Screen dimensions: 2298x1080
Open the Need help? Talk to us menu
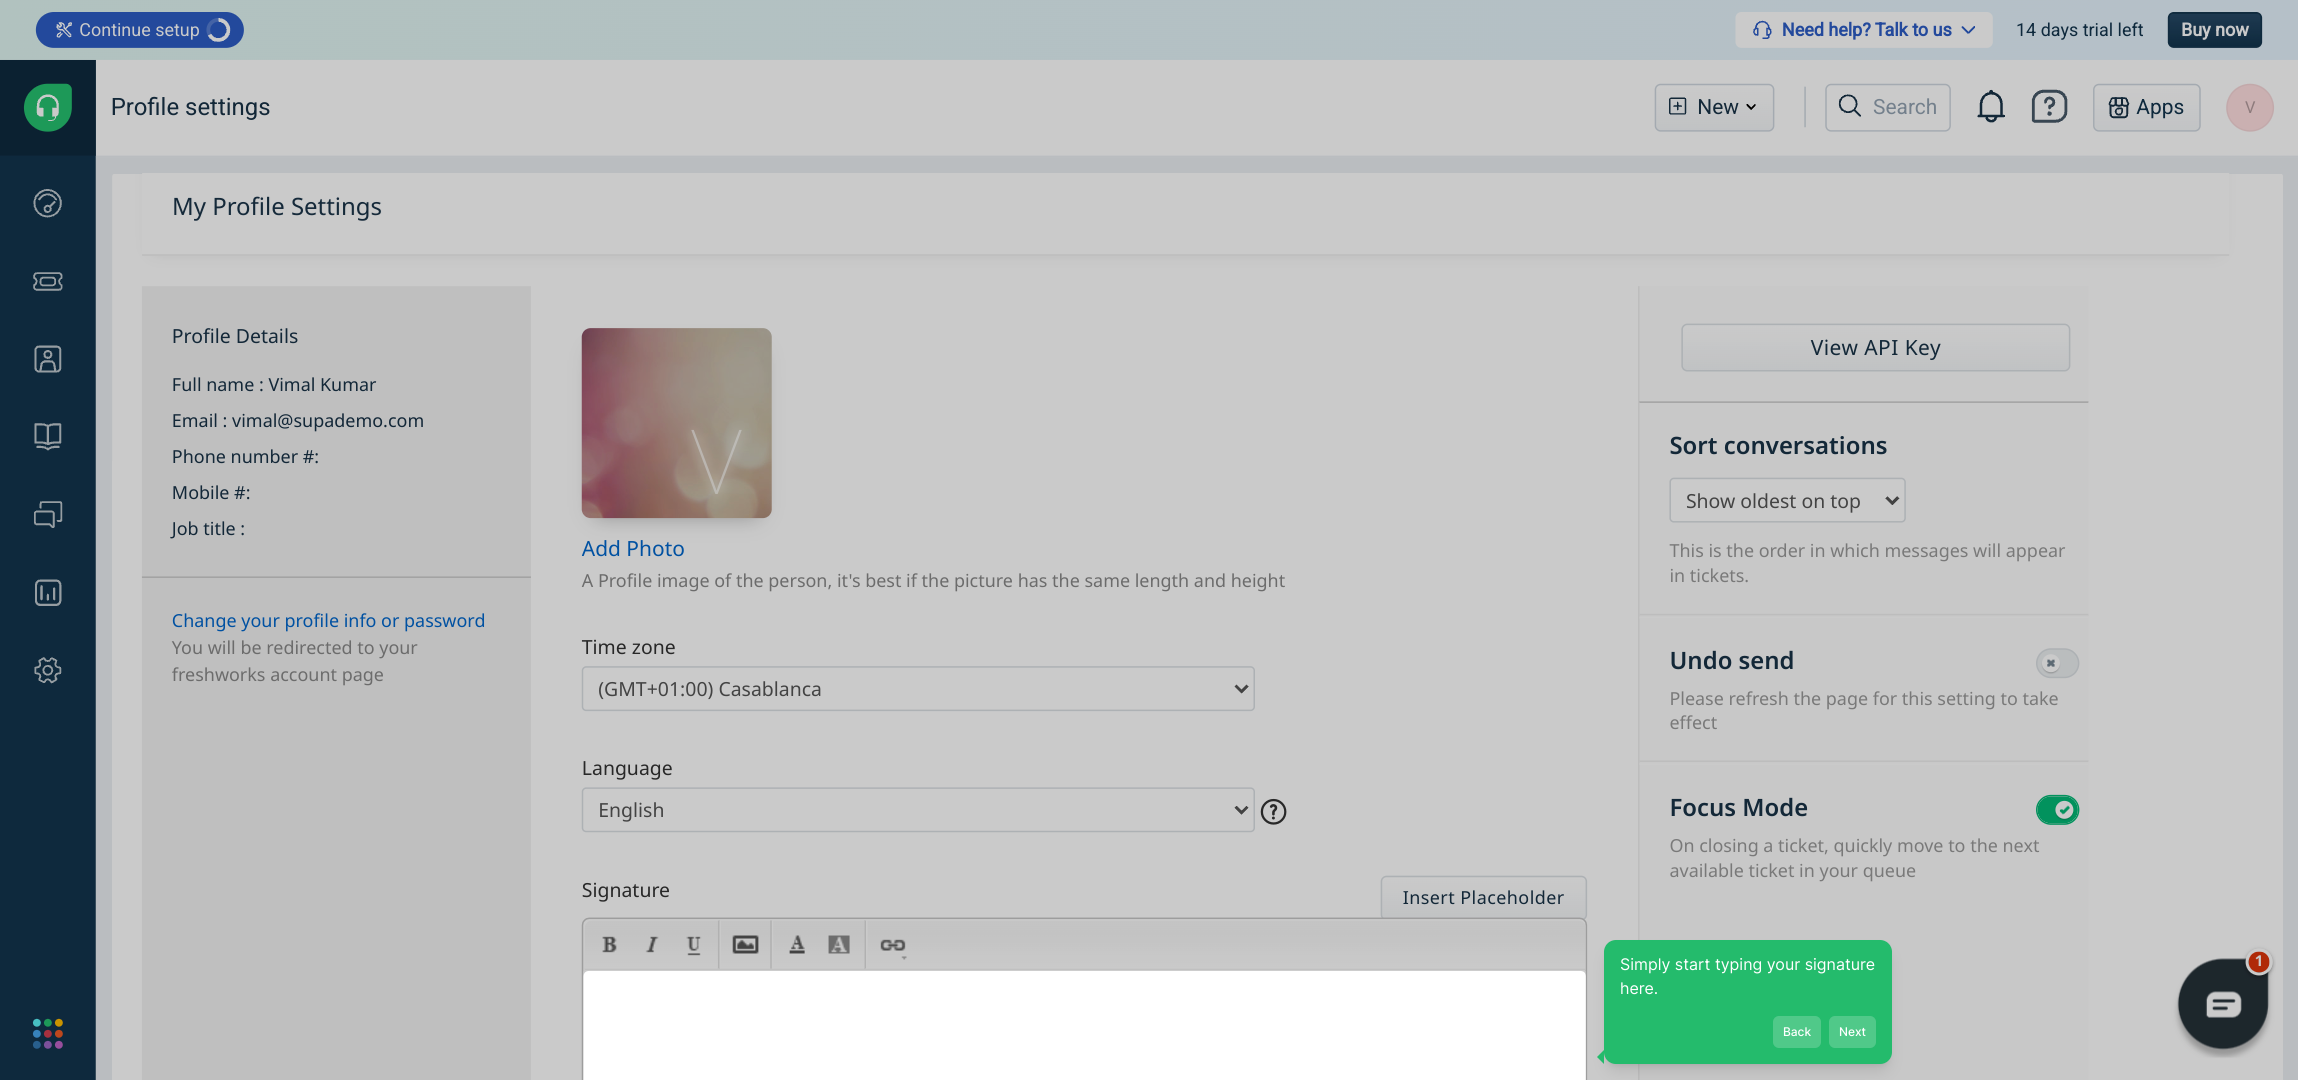(x=1864, y=30)
